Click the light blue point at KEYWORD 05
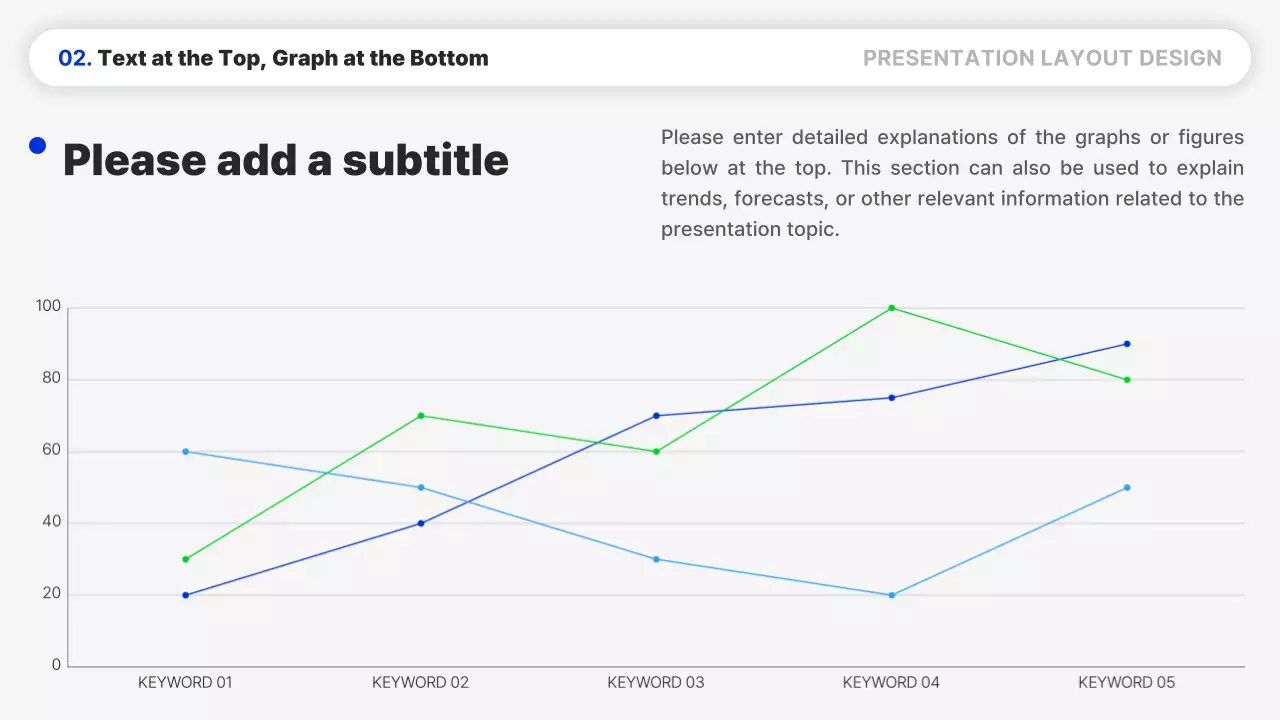 (x=1127, y=488)
